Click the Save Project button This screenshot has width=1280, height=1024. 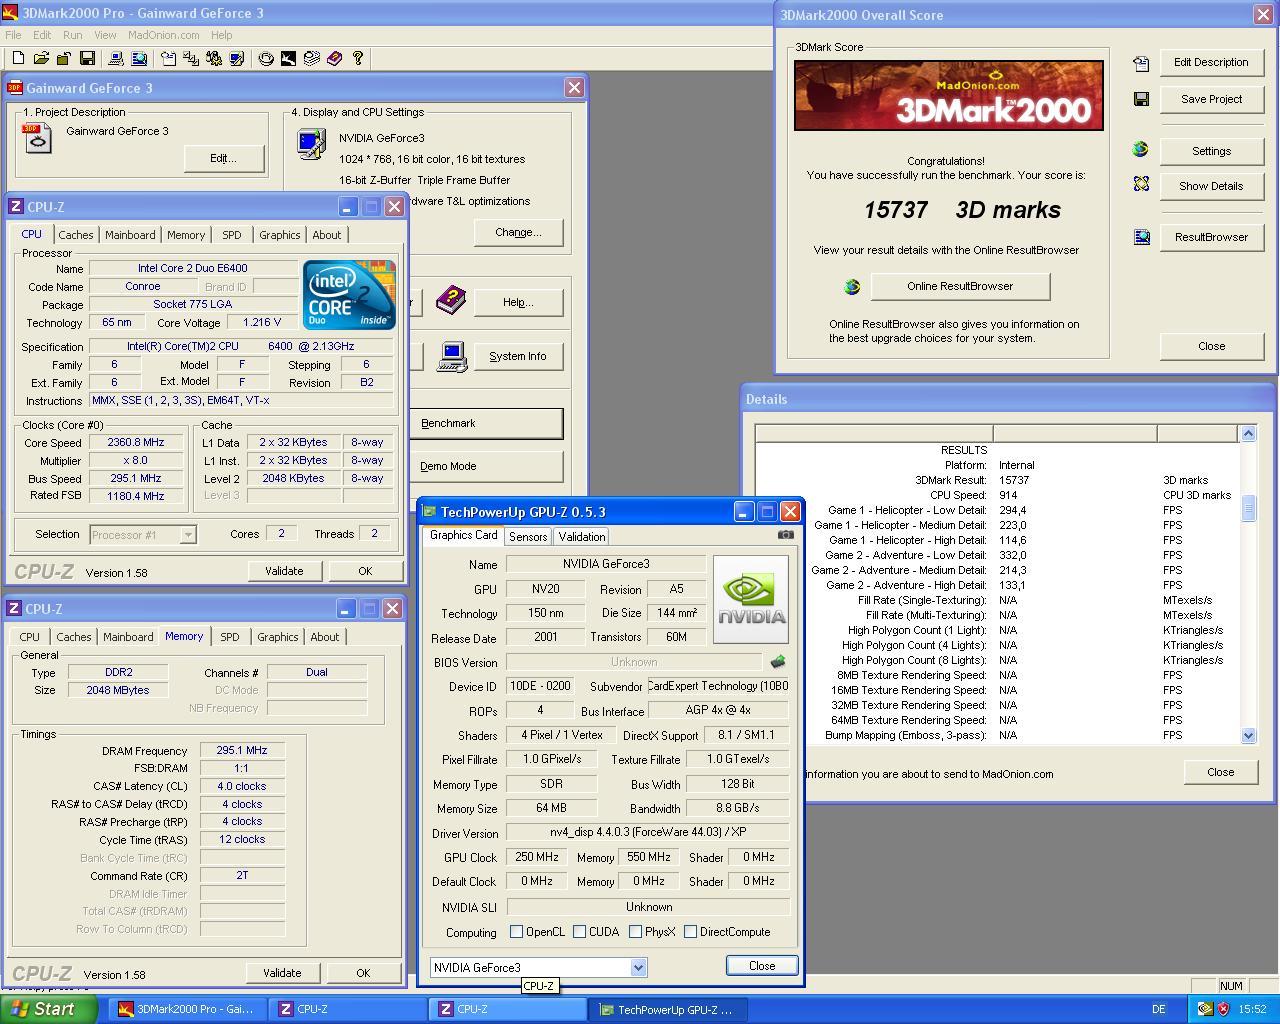tap(1211, 99)
